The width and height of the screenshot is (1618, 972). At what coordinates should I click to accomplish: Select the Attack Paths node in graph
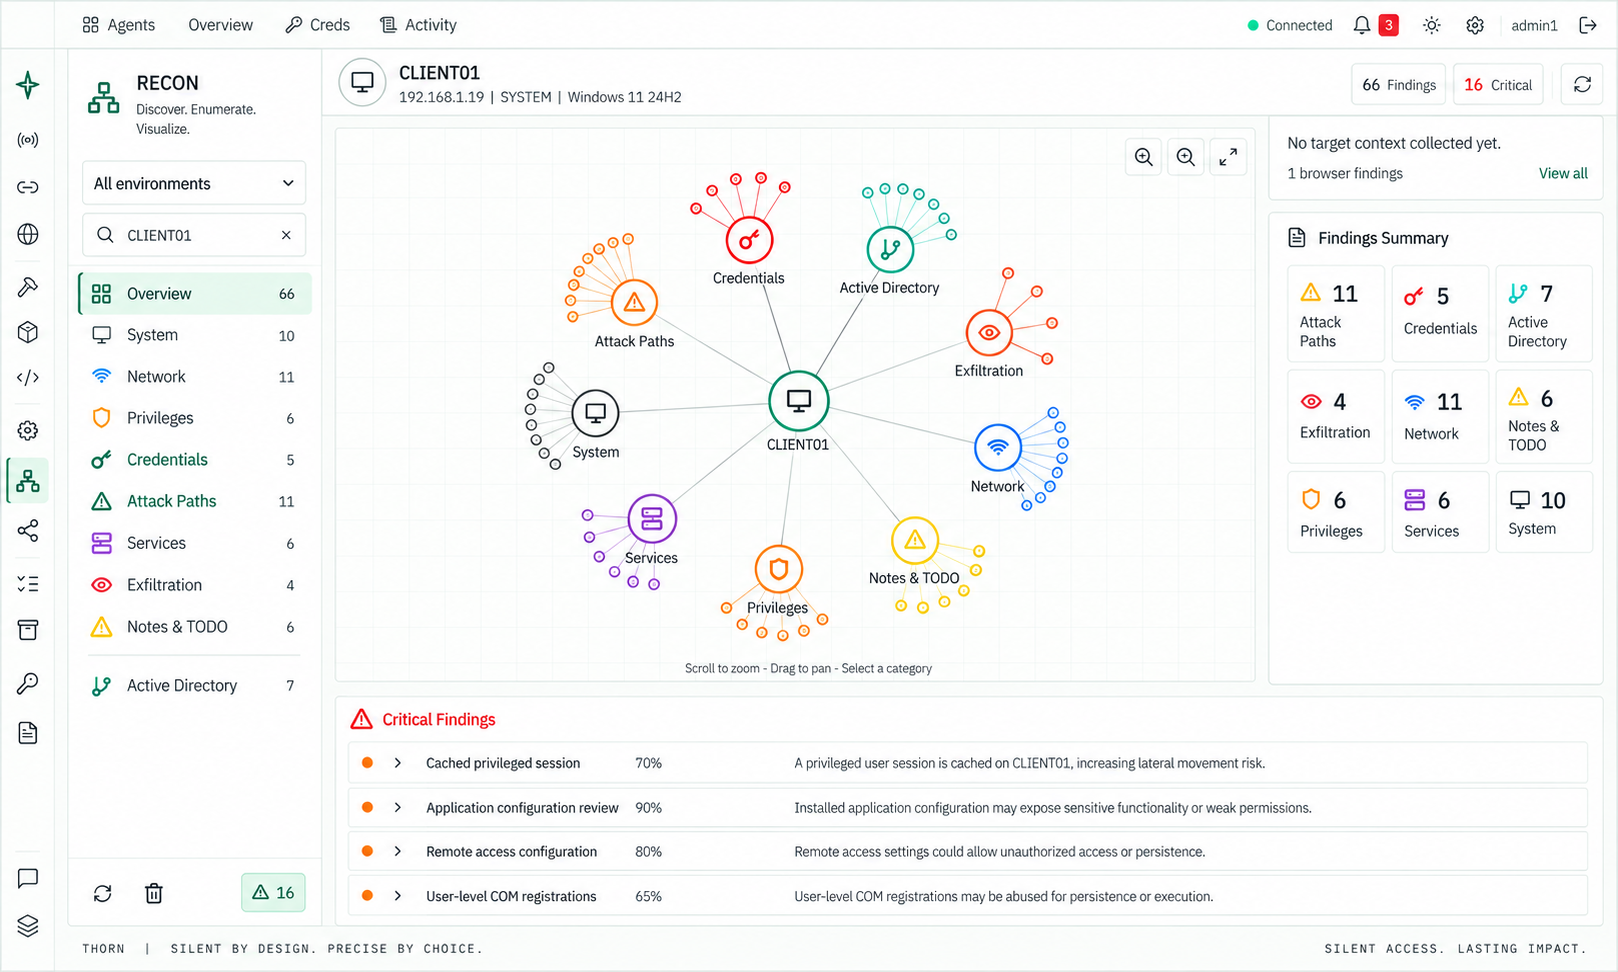[634, 302]
